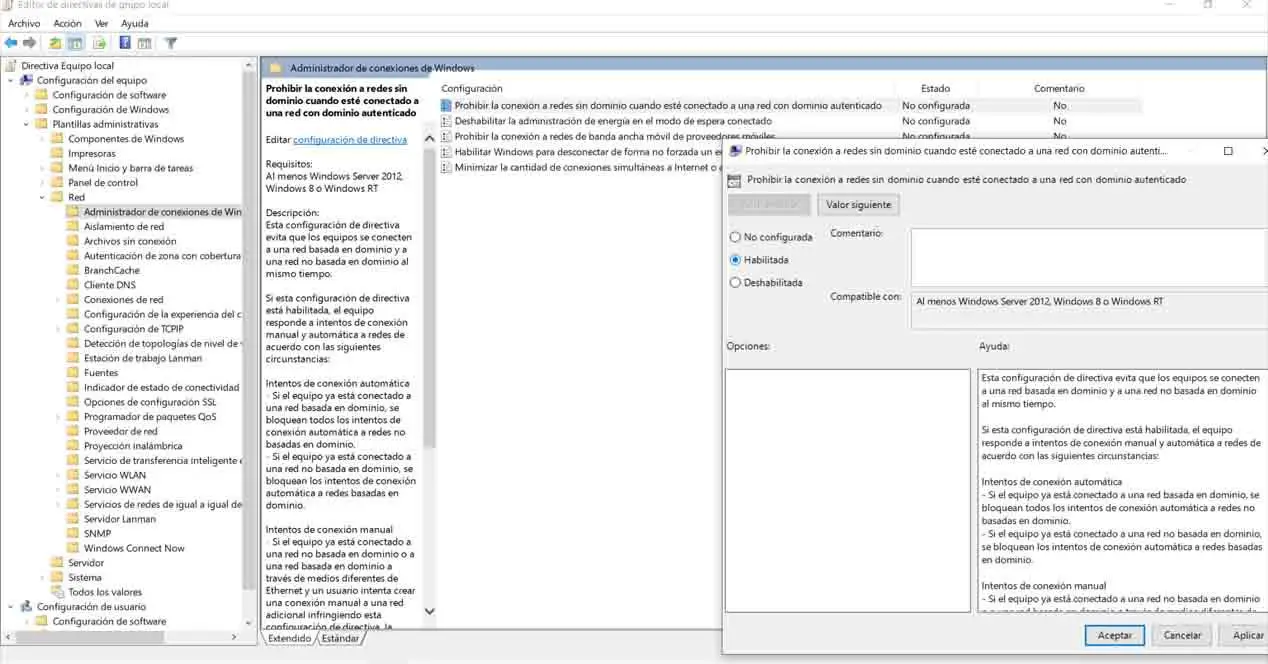Click the Todos los valores icon
1268x664 pixels.
tap(57, 592)
